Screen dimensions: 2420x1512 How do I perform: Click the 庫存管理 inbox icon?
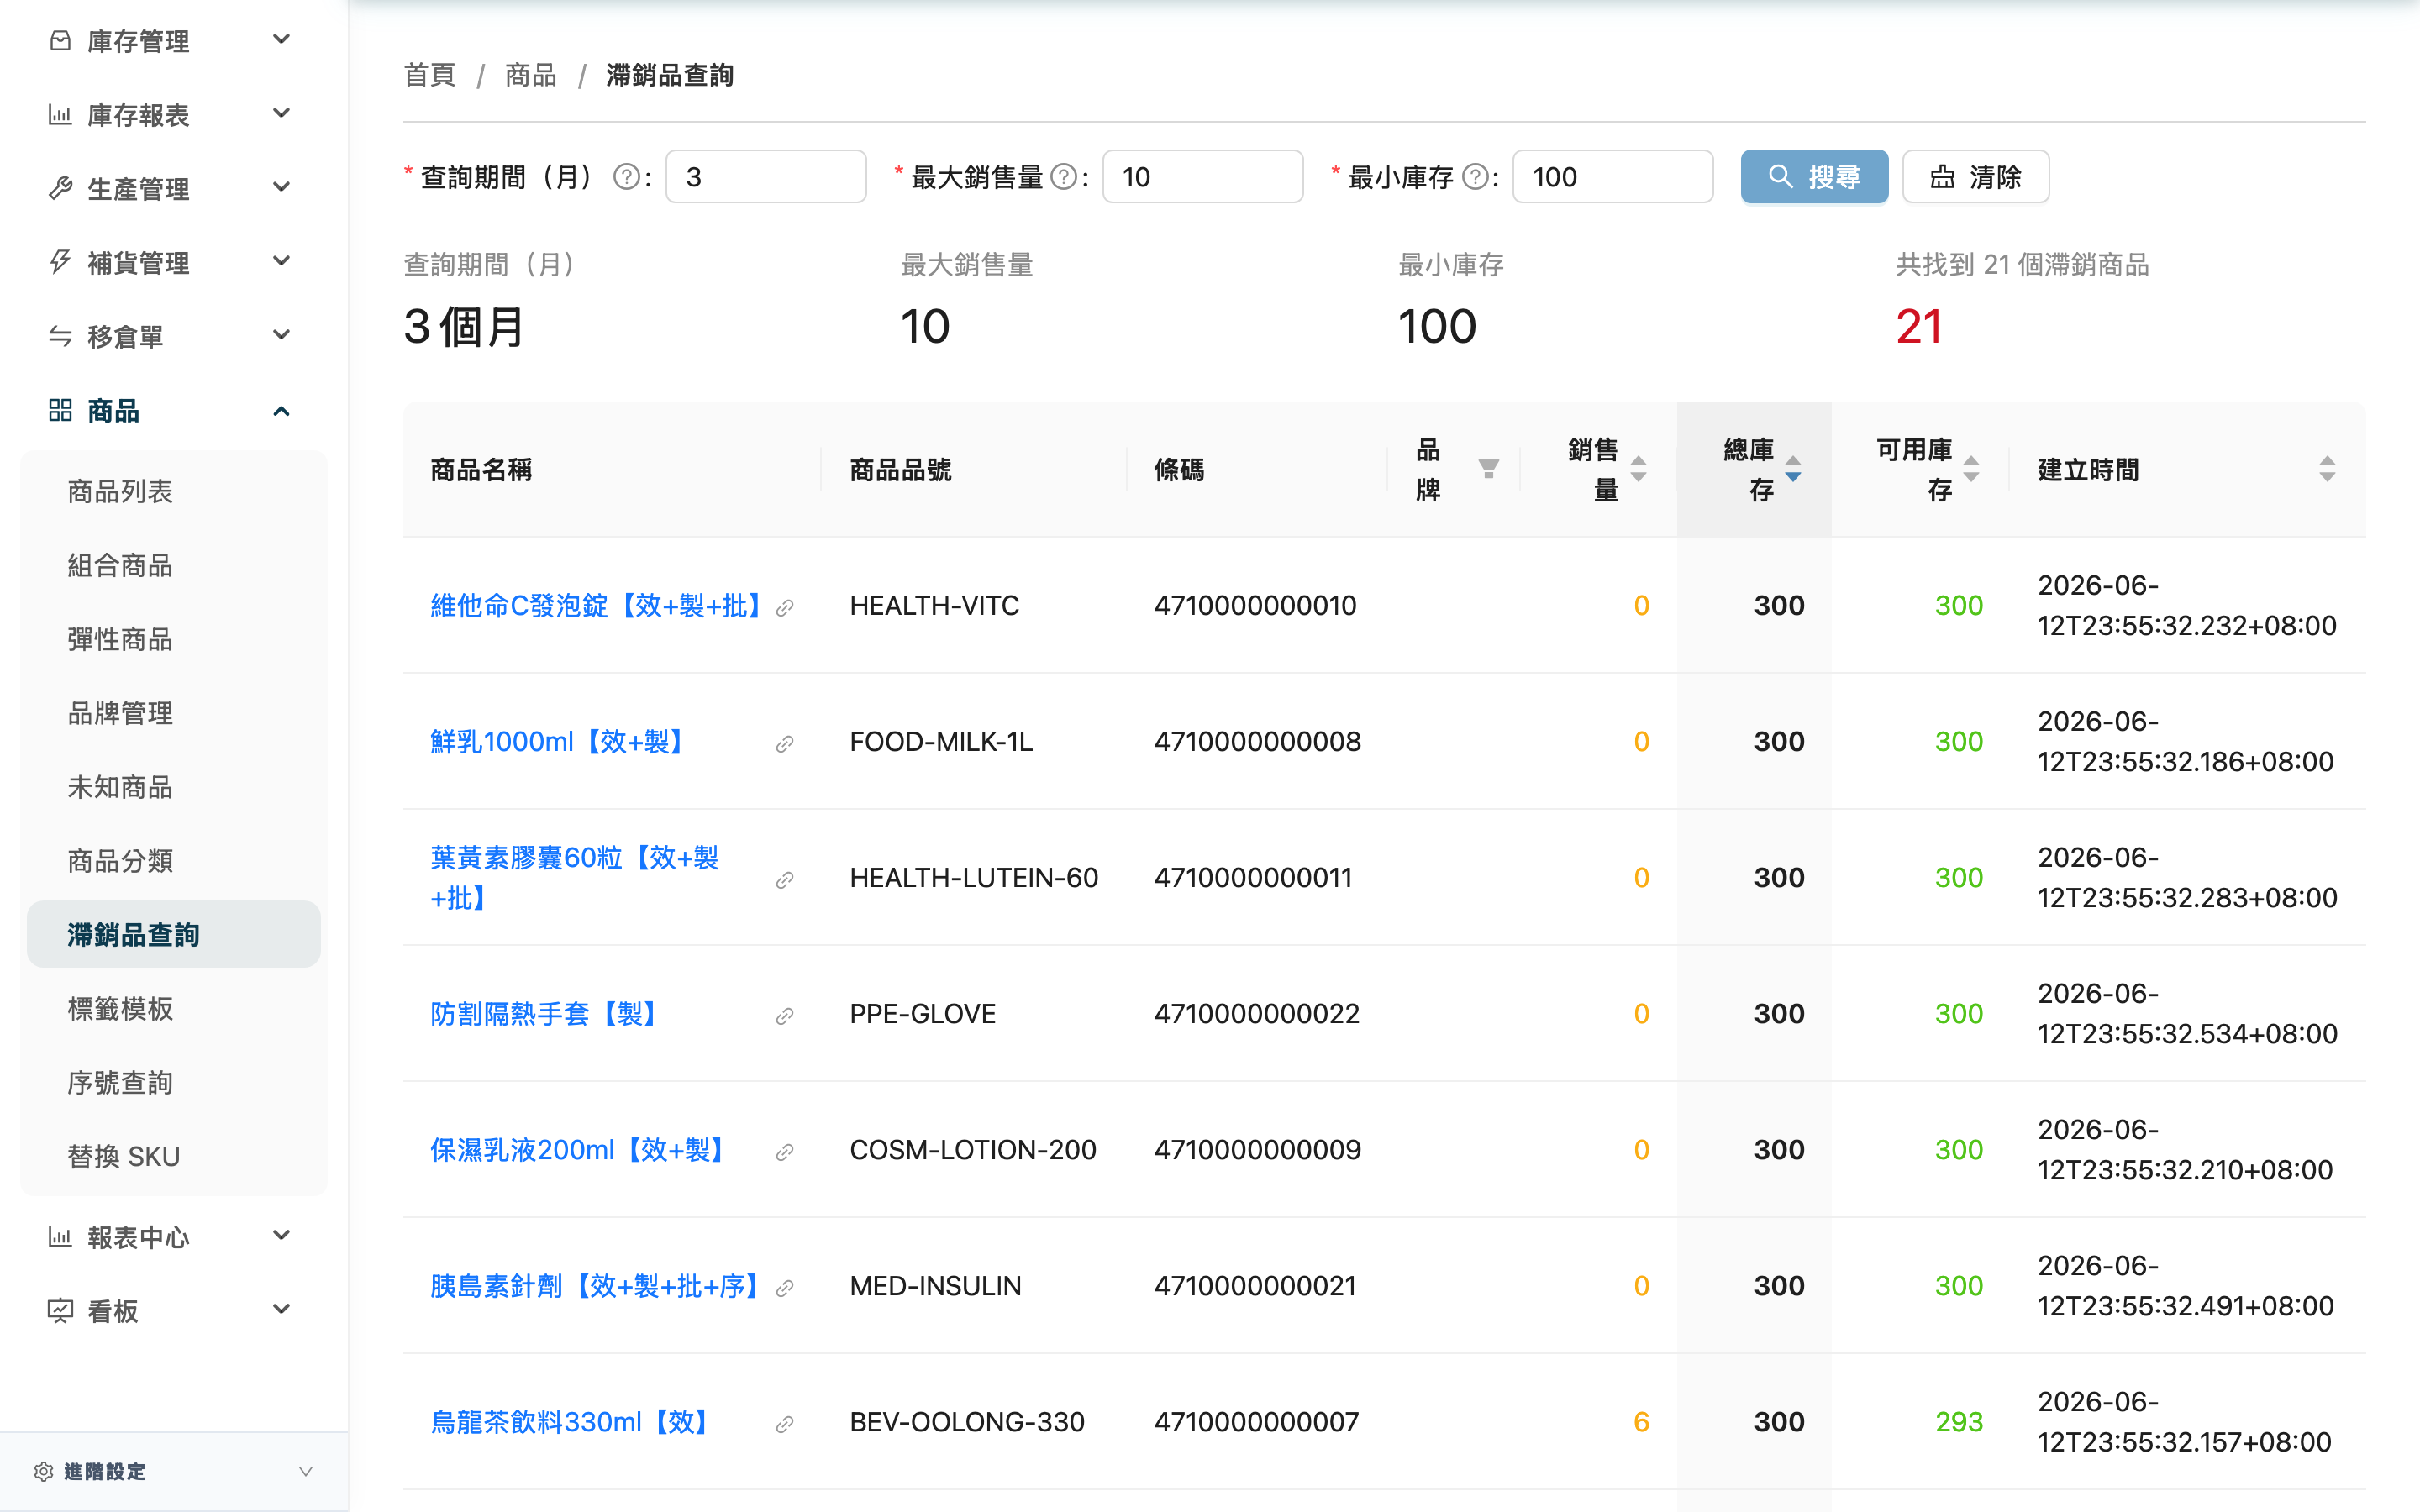click(x=60, y=40)
